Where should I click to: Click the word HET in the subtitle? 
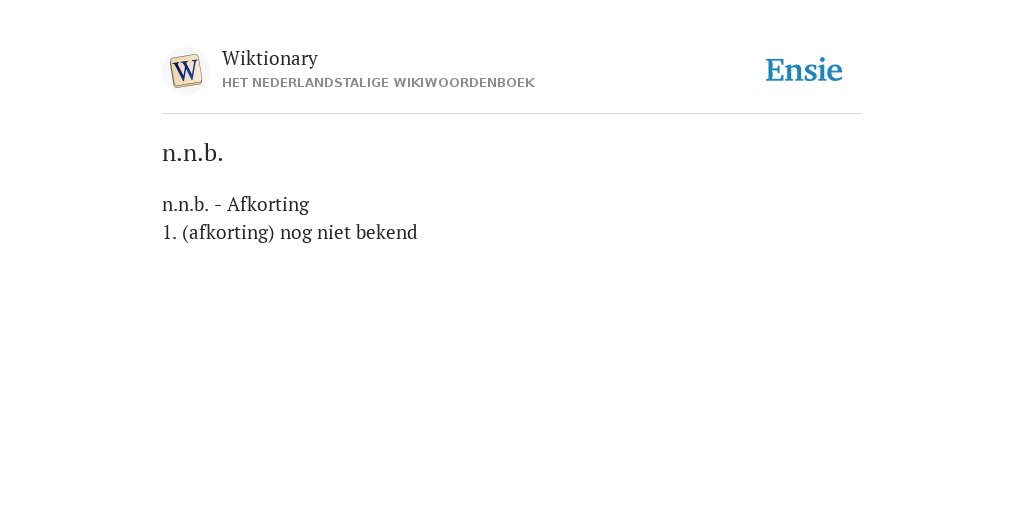(234, 83)
